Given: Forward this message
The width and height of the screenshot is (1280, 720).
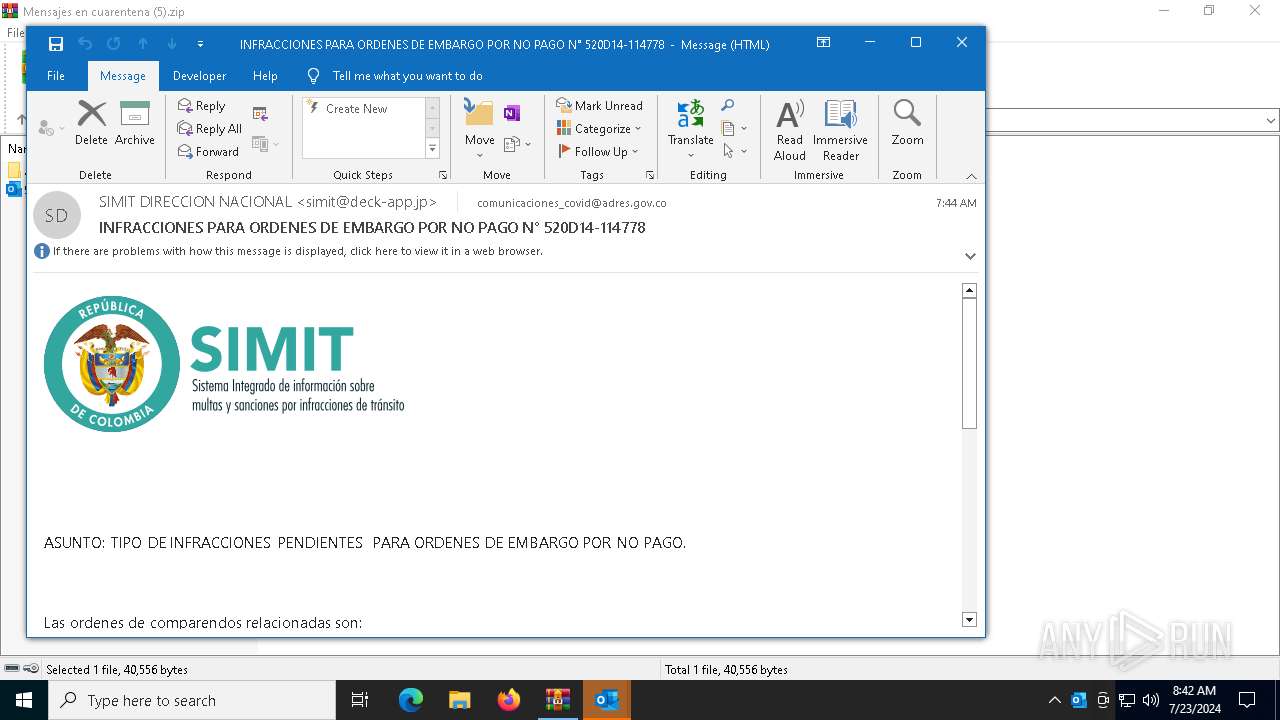Looking at the screenshot, I should click(208, 152).
